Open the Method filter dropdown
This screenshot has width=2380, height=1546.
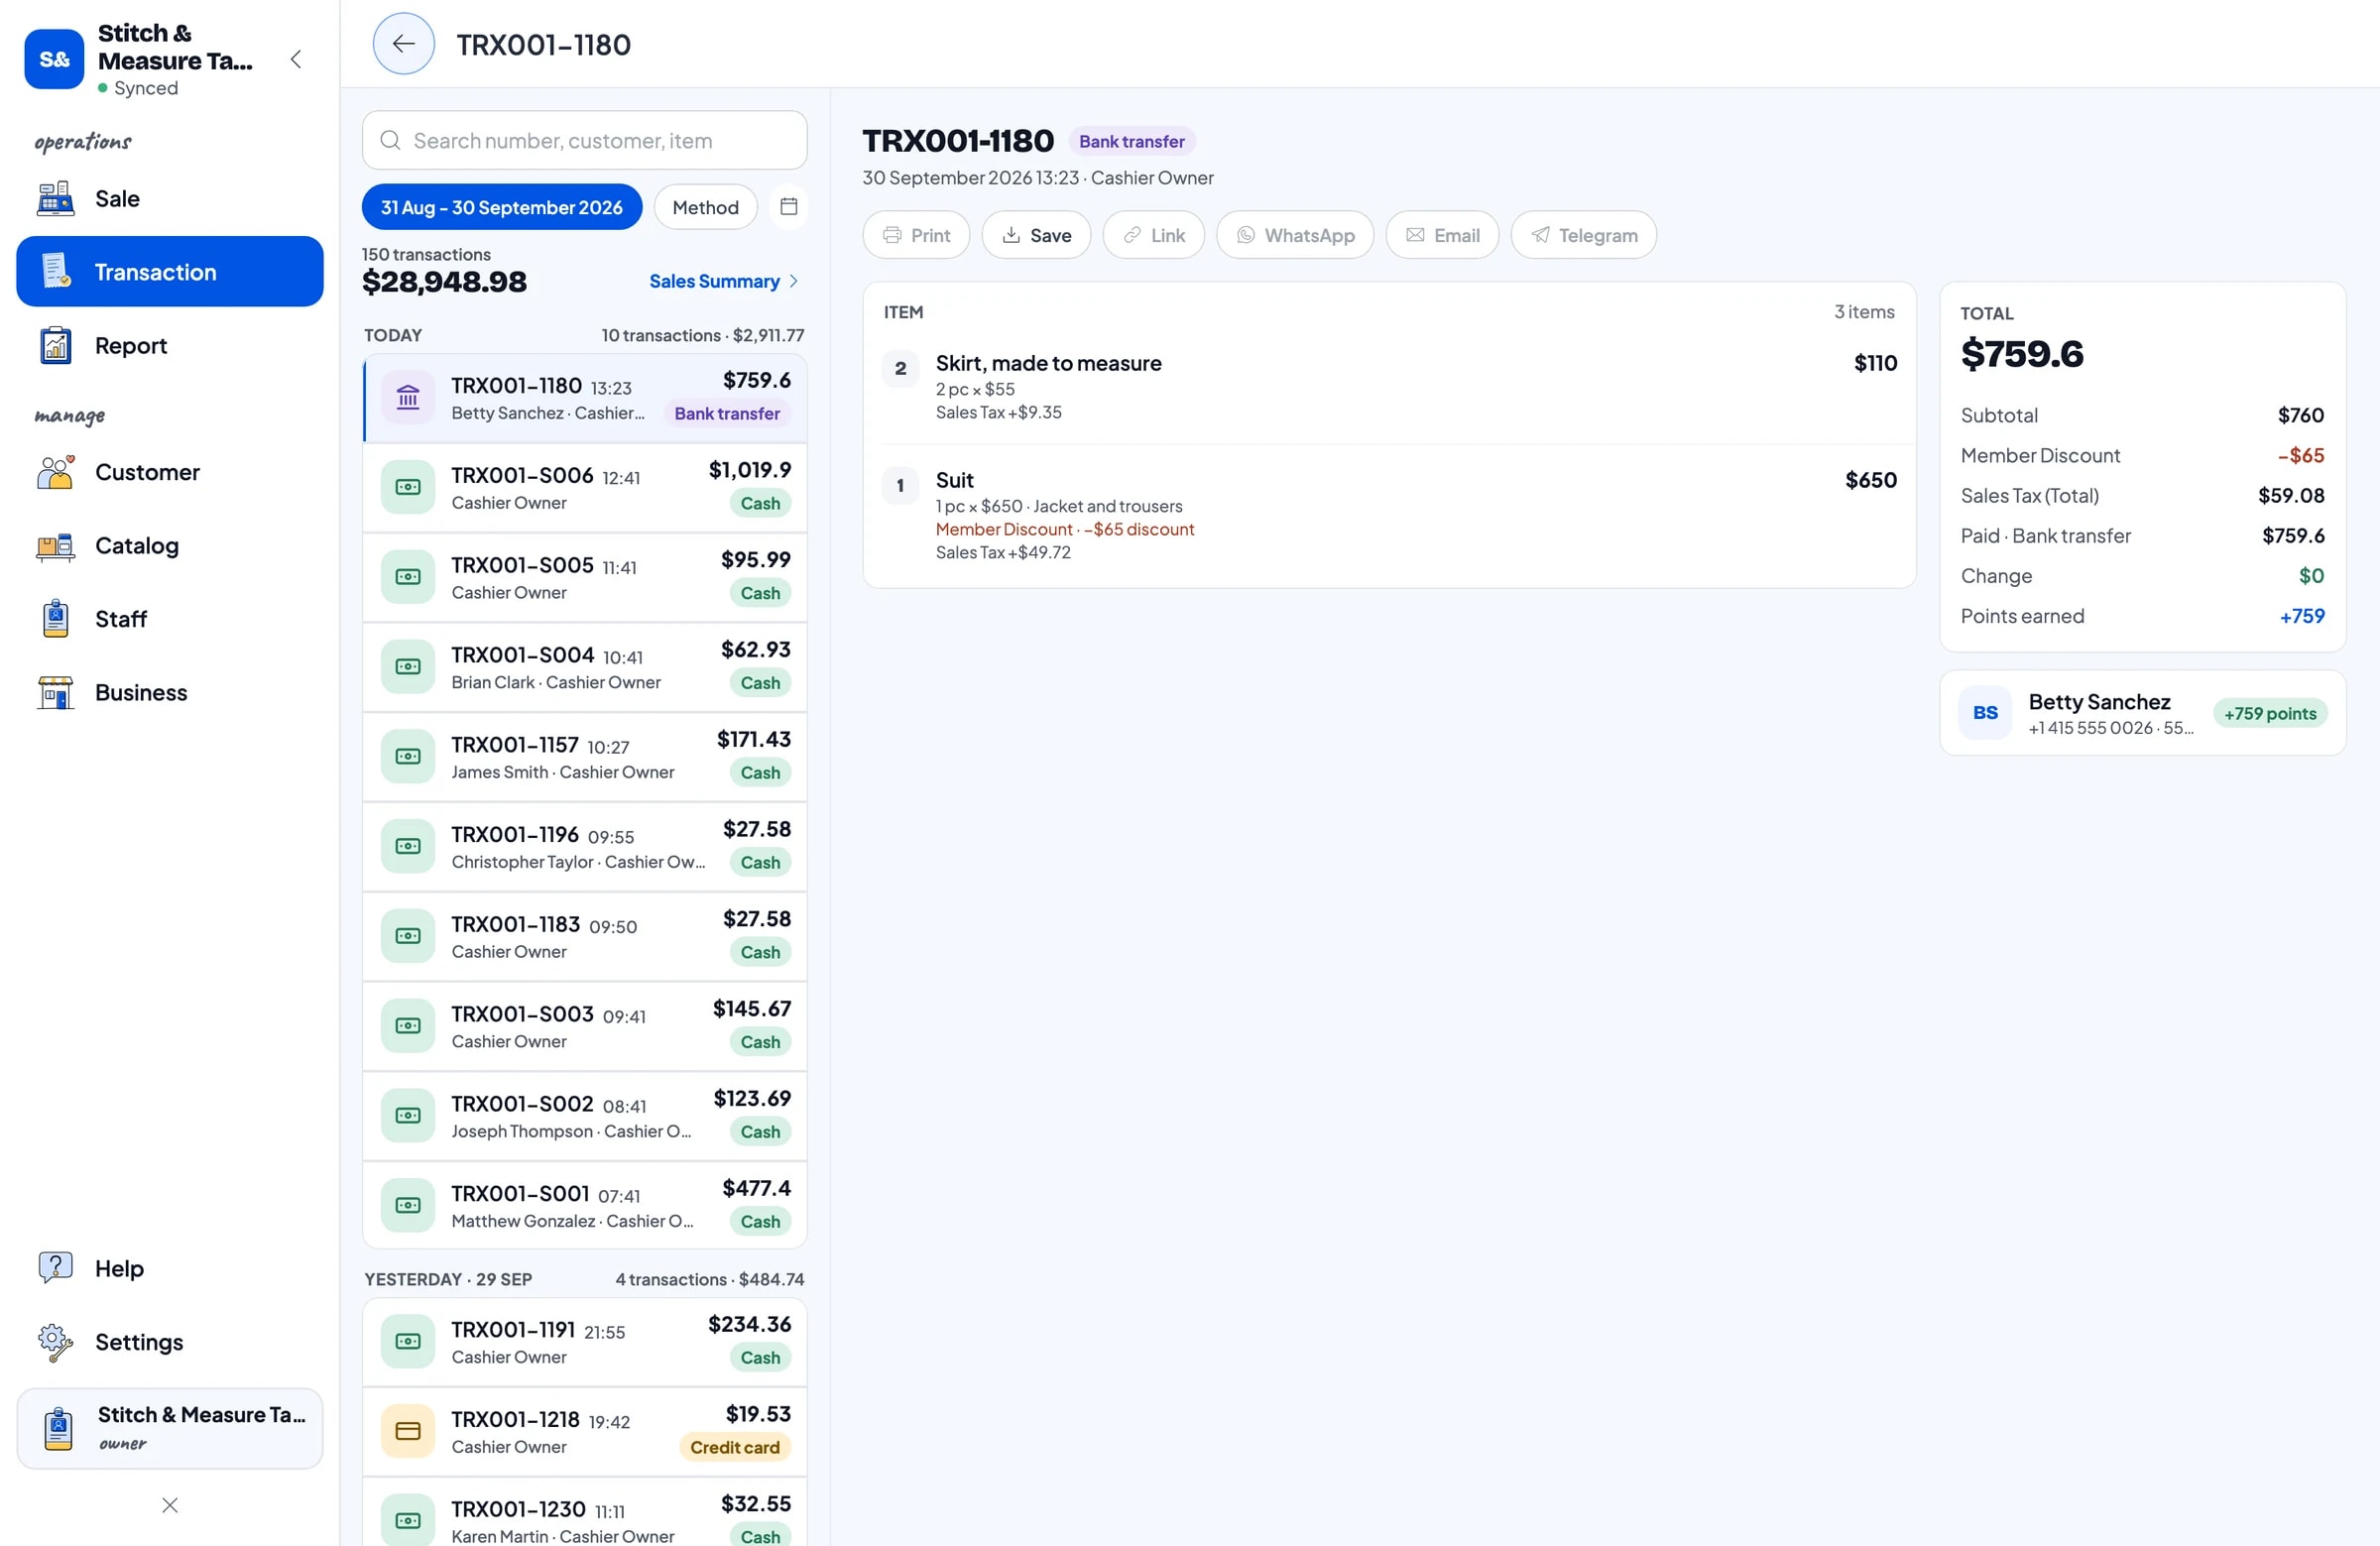(705, 207)
